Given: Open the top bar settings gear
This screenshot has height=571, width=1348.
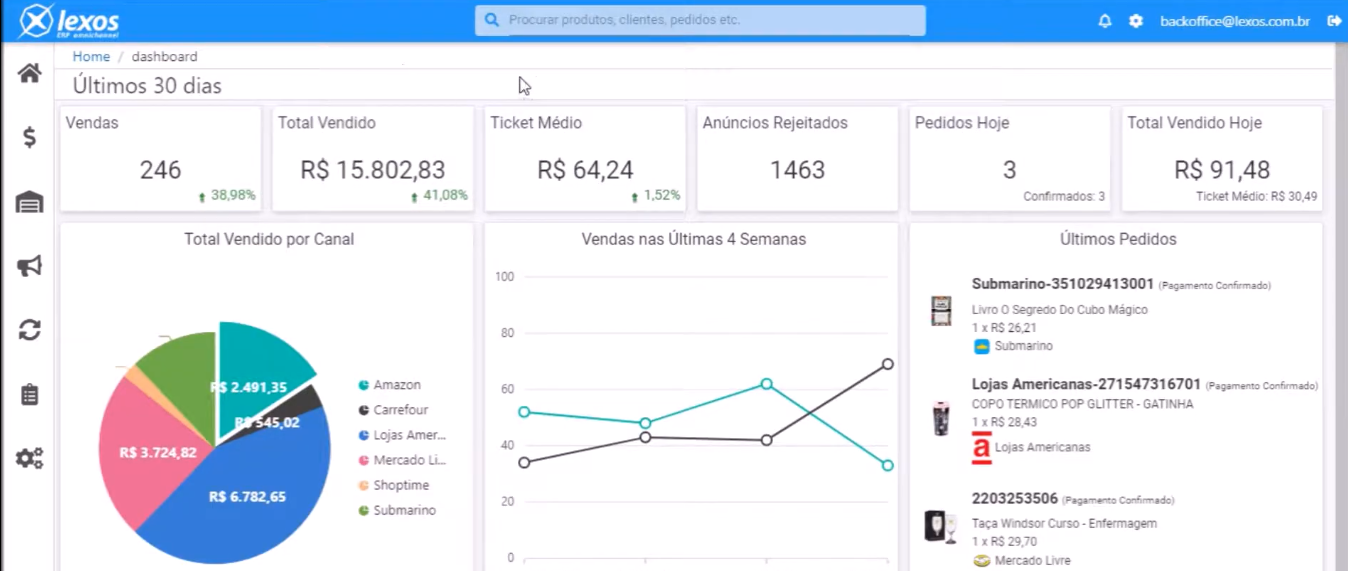Looking at the screenshot, I should tap(1136, 21).
